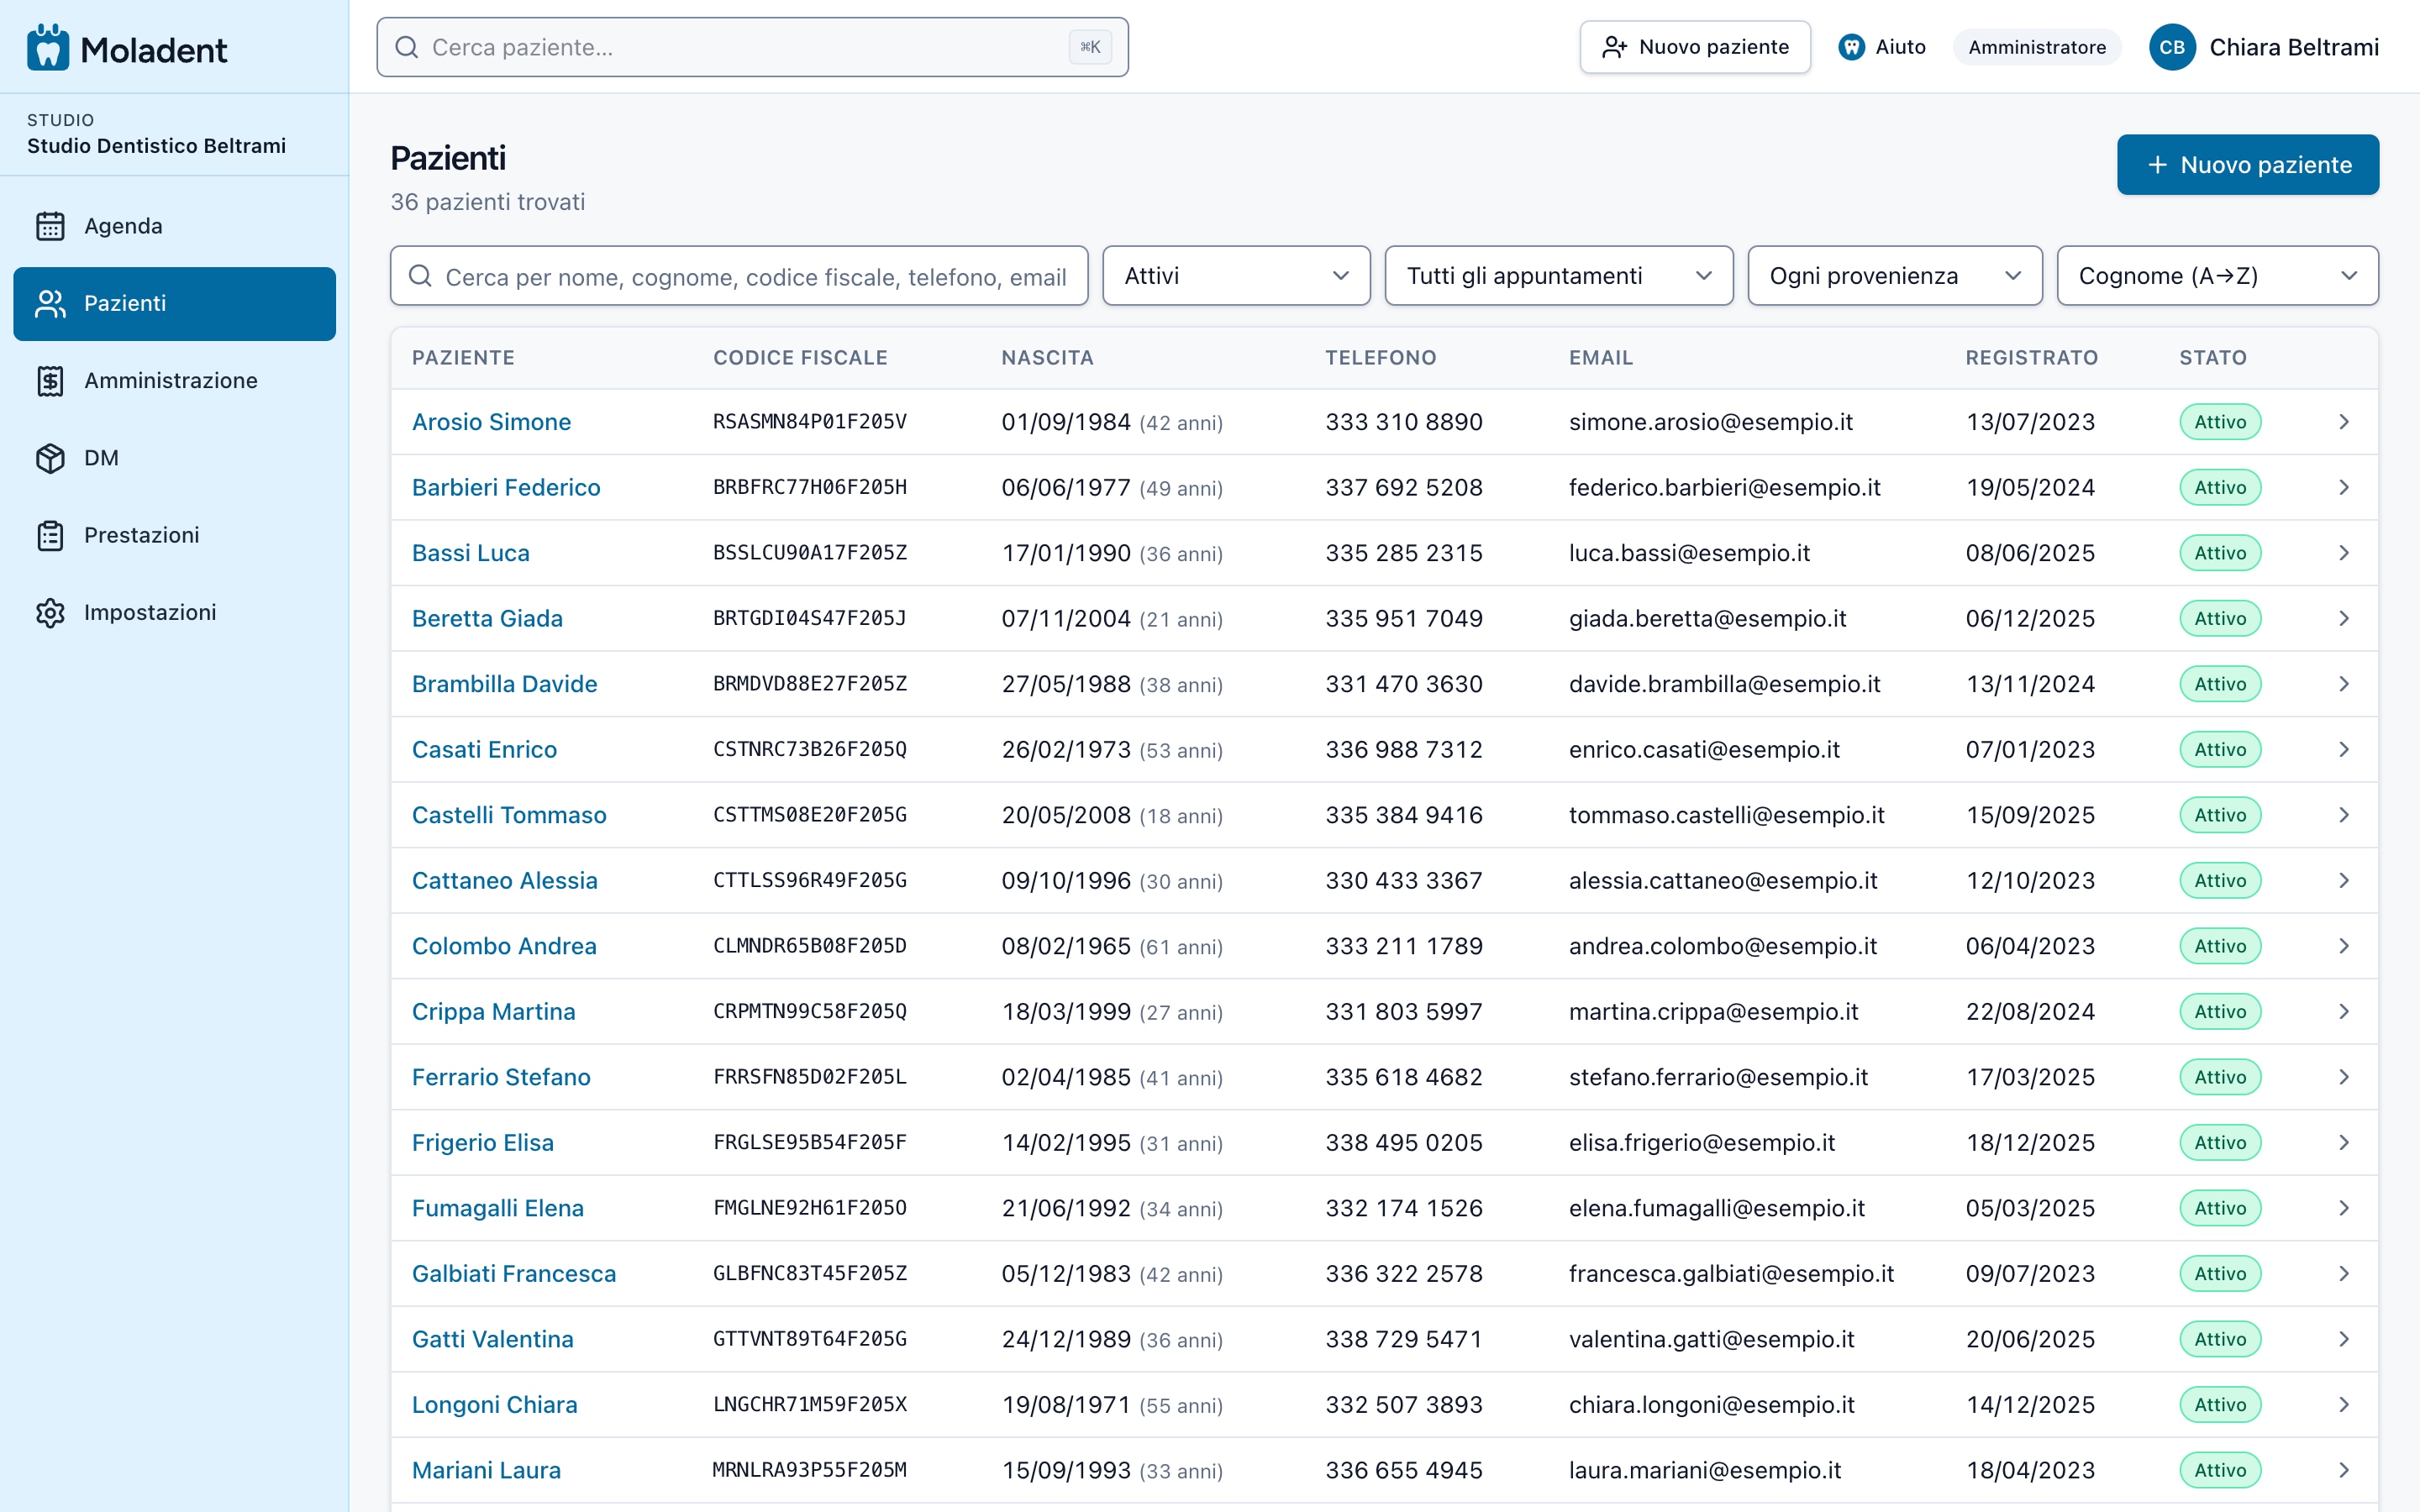Open Prestazioni section in sidebar
The image size is (2420, 1512).
[x=174, y=535]
